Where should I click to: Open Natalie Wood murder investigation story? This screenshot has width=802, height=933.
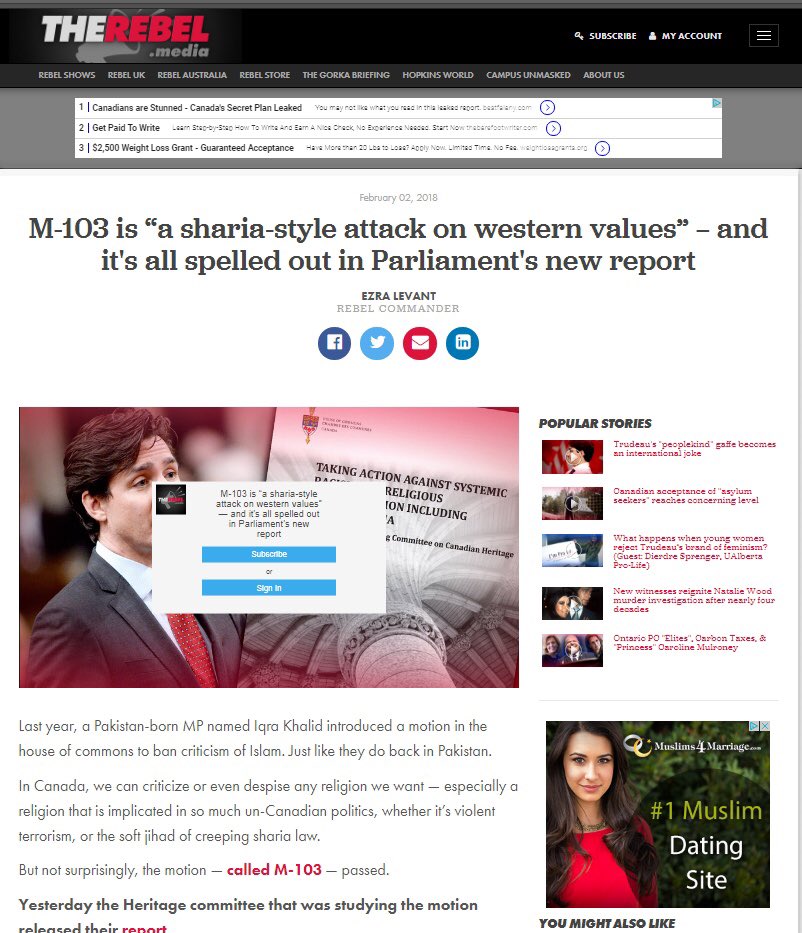point(694,600)
